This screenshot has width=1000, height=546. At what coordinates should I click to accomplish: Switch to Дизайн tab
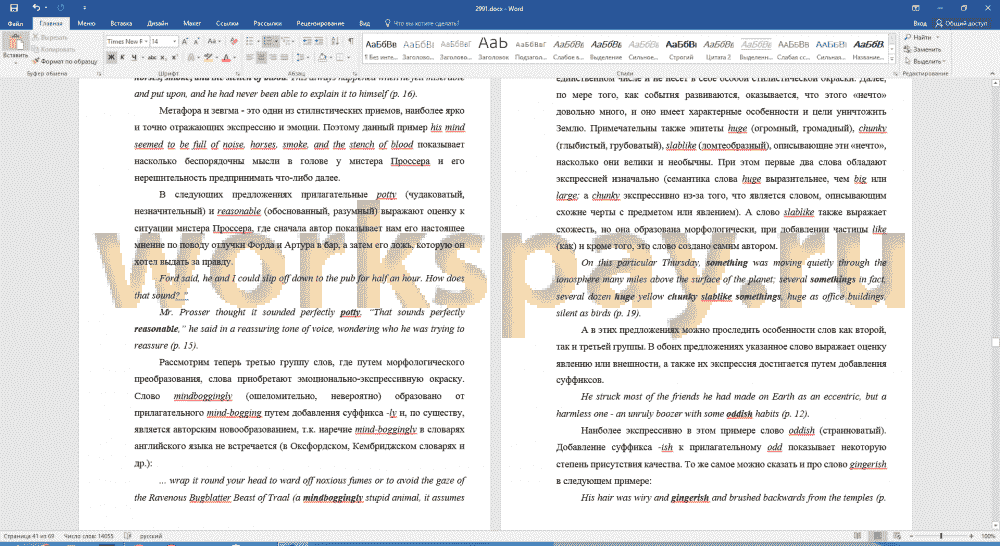(157, 24)
